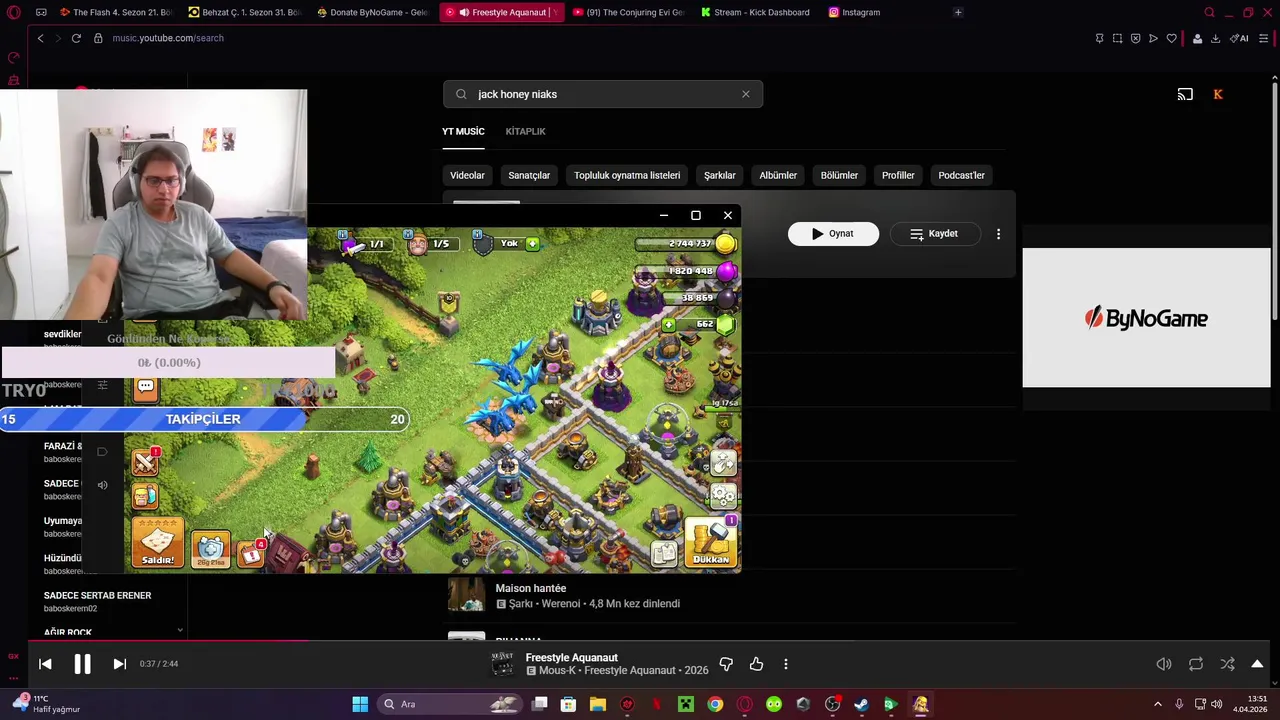1280x720 pixels.
Task: Open the in-game chat speech bubble
Action: (146, 387)
